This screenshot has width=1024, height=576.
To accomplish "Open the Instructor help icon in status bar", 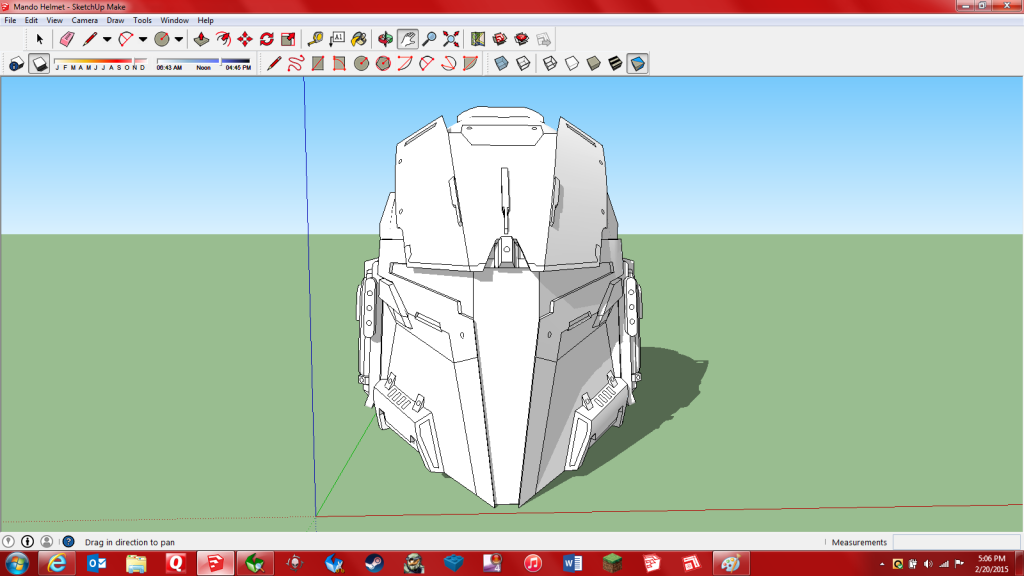I will click(x=68, y=541).
